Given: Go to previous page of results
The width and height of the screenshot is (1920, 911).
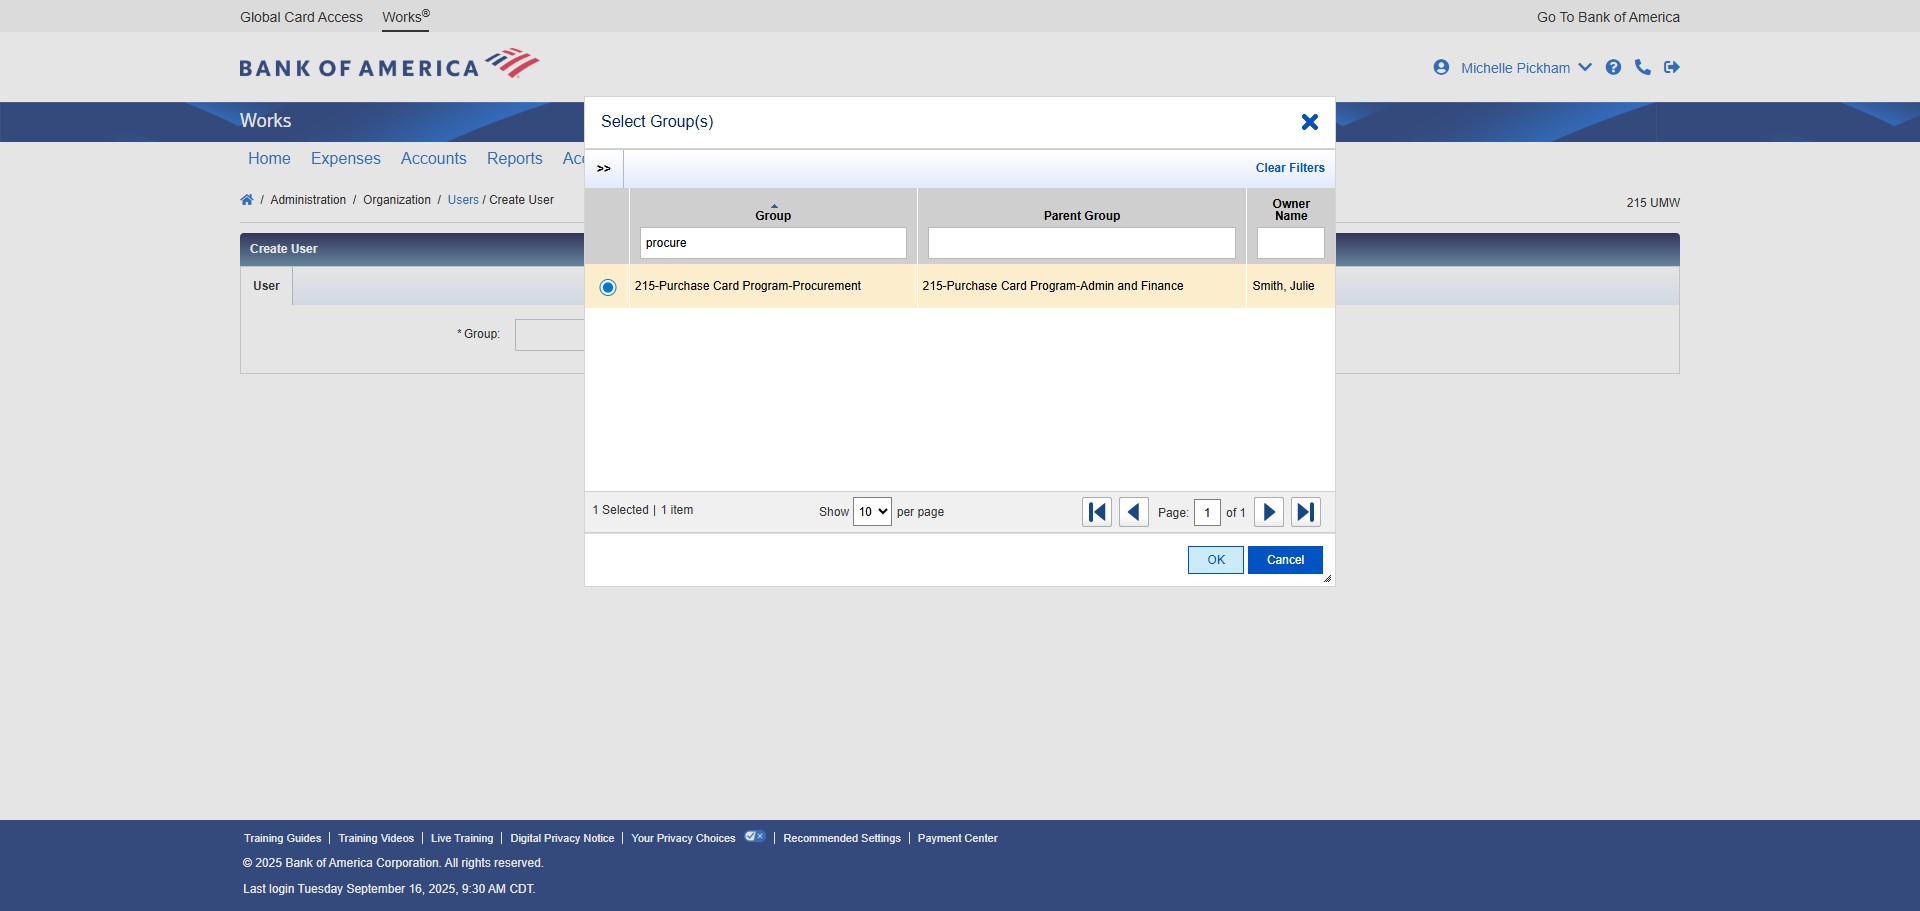Looking at the screenshot, I should pos(1133,512).
